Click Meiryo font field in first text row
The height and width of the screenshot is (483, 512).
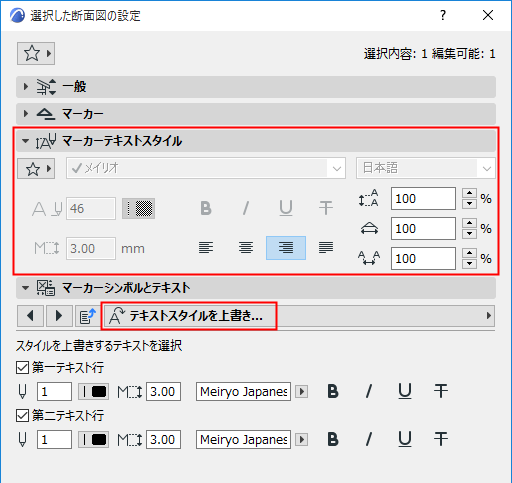(243, 392)
